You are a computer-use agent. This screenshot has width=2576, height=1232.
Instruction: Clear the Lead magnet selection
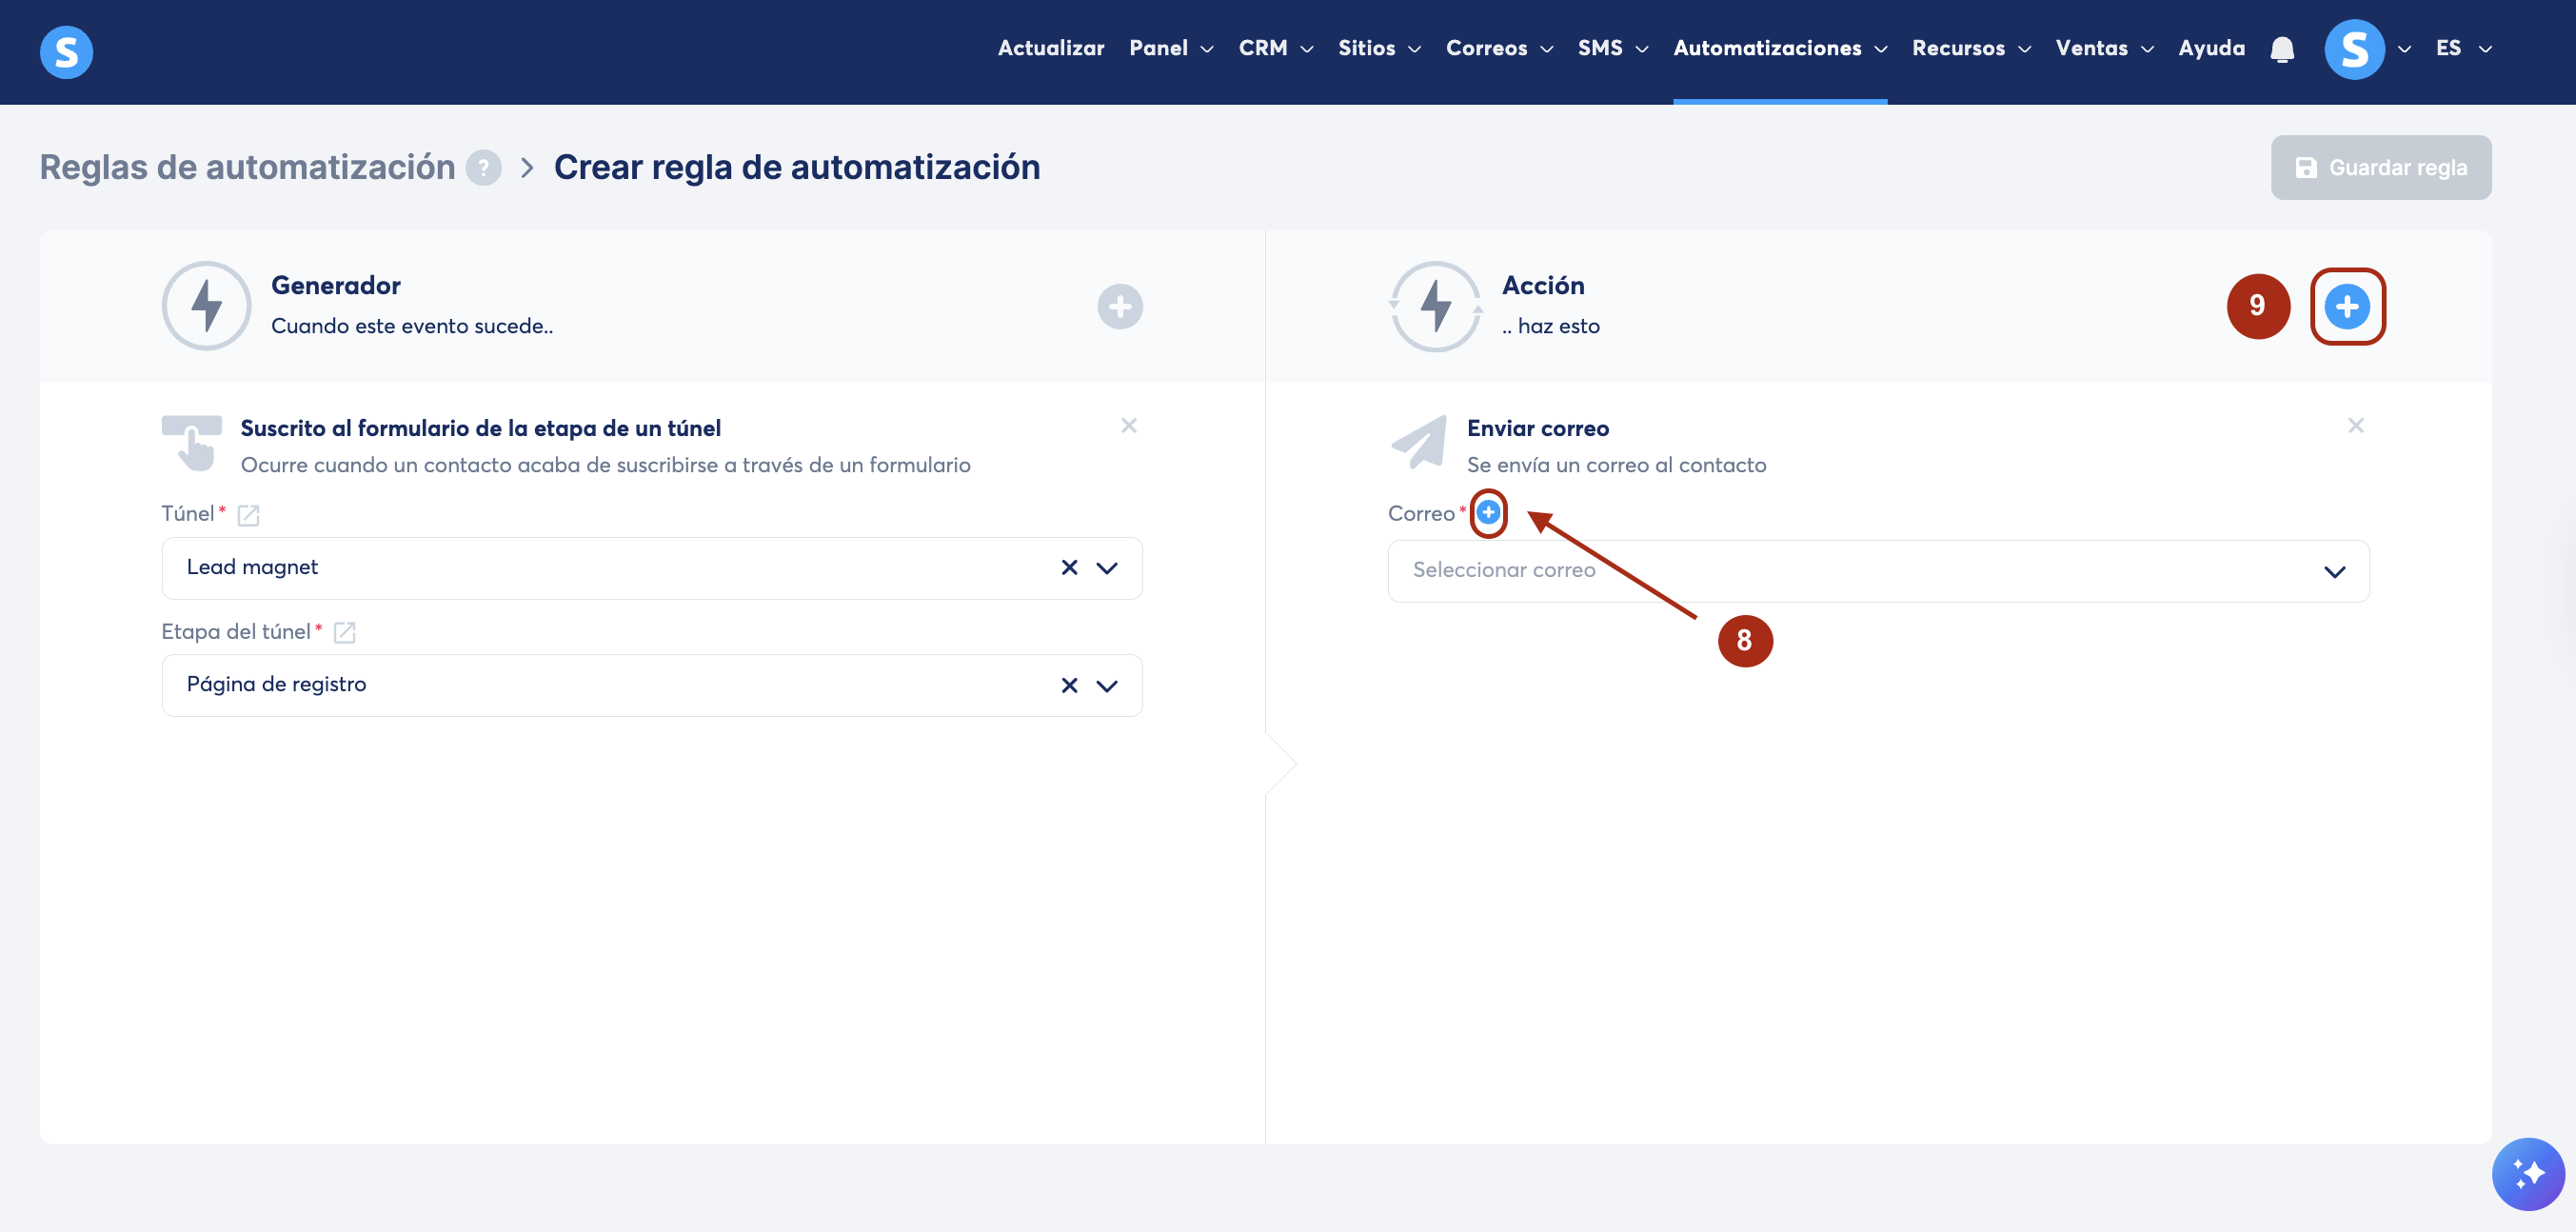pyautogui.click(x=1068, y=568)
